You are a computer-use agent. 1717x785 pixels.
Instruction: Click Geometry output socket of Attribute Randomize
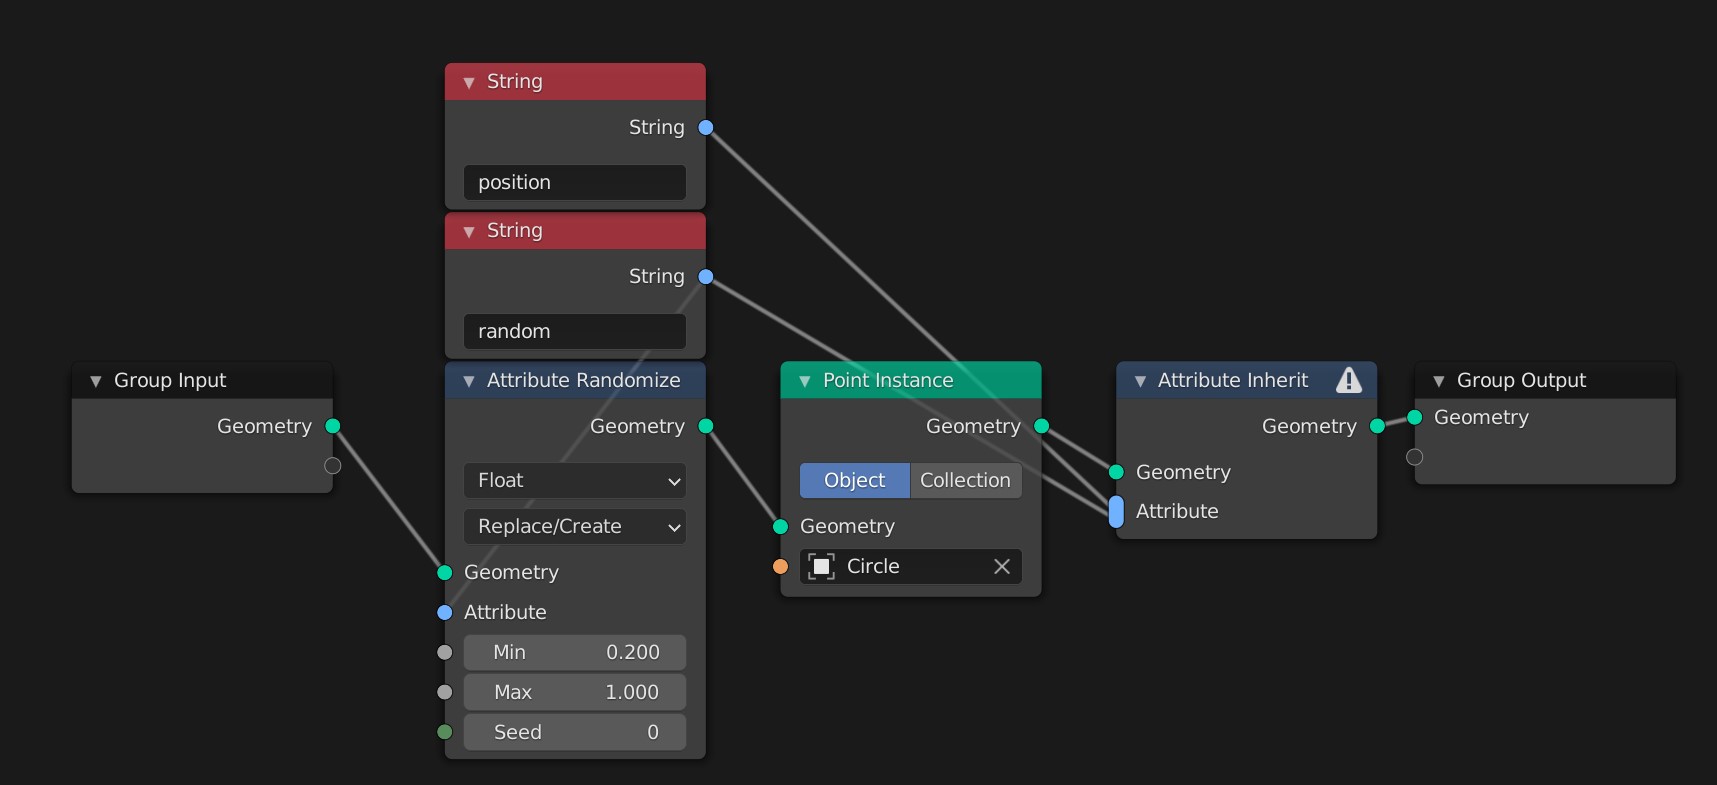pyautogui.click(x=706, y=426)
